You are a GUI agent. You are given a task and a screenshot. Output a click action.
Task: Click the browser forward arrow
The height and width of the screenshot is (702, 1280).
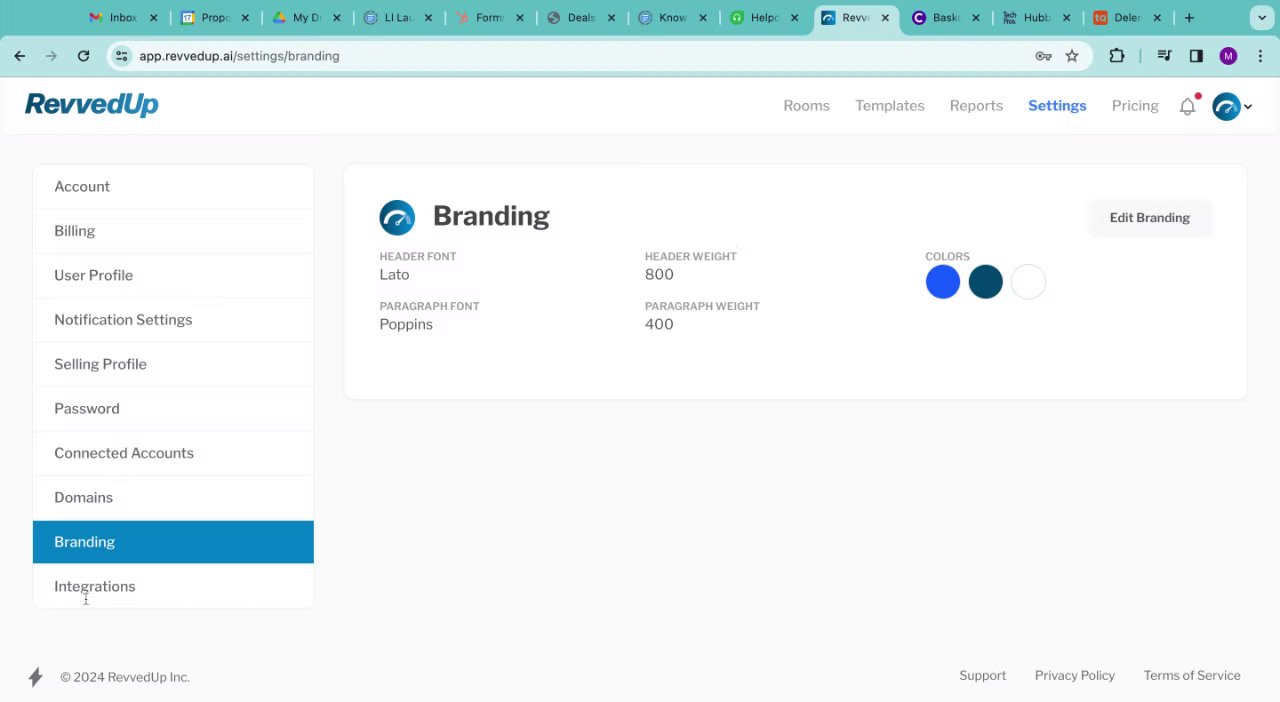[x=51, y=56]
